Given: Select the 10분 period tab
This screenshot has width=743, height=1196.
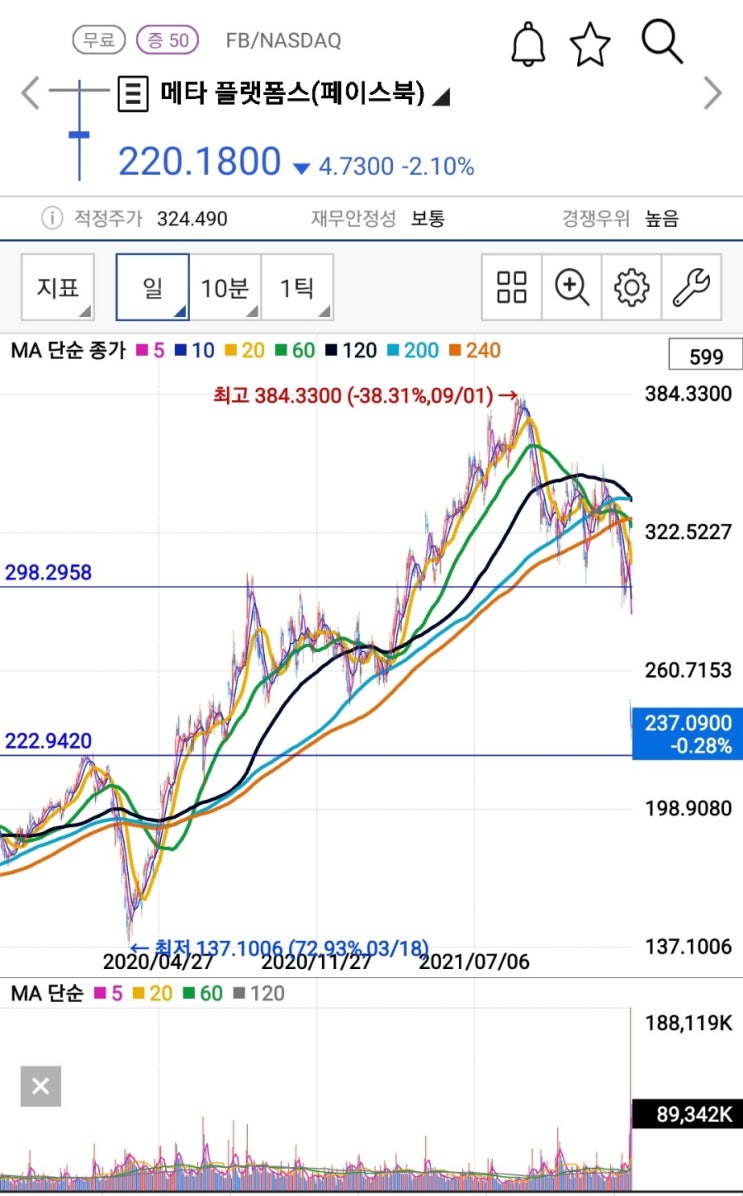Looking at the screenshot, I should (x=225, y=287).
